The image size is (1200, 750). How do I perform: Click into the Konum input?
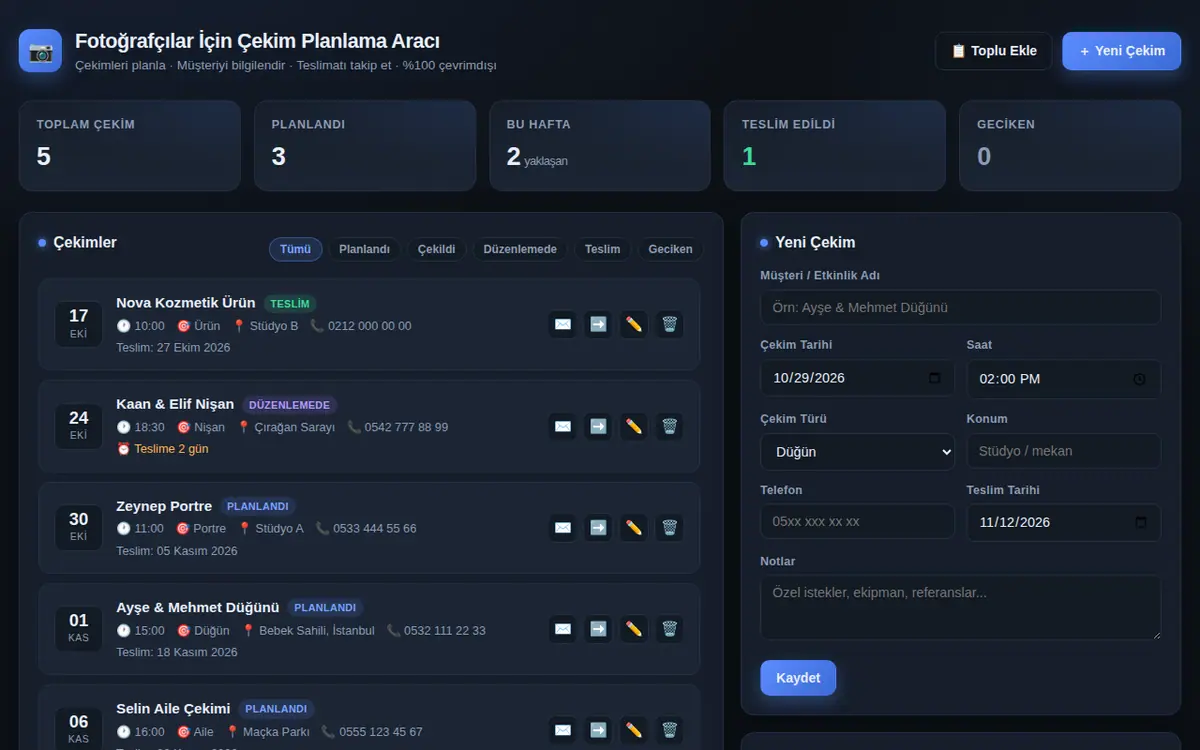click(1064, 451)
